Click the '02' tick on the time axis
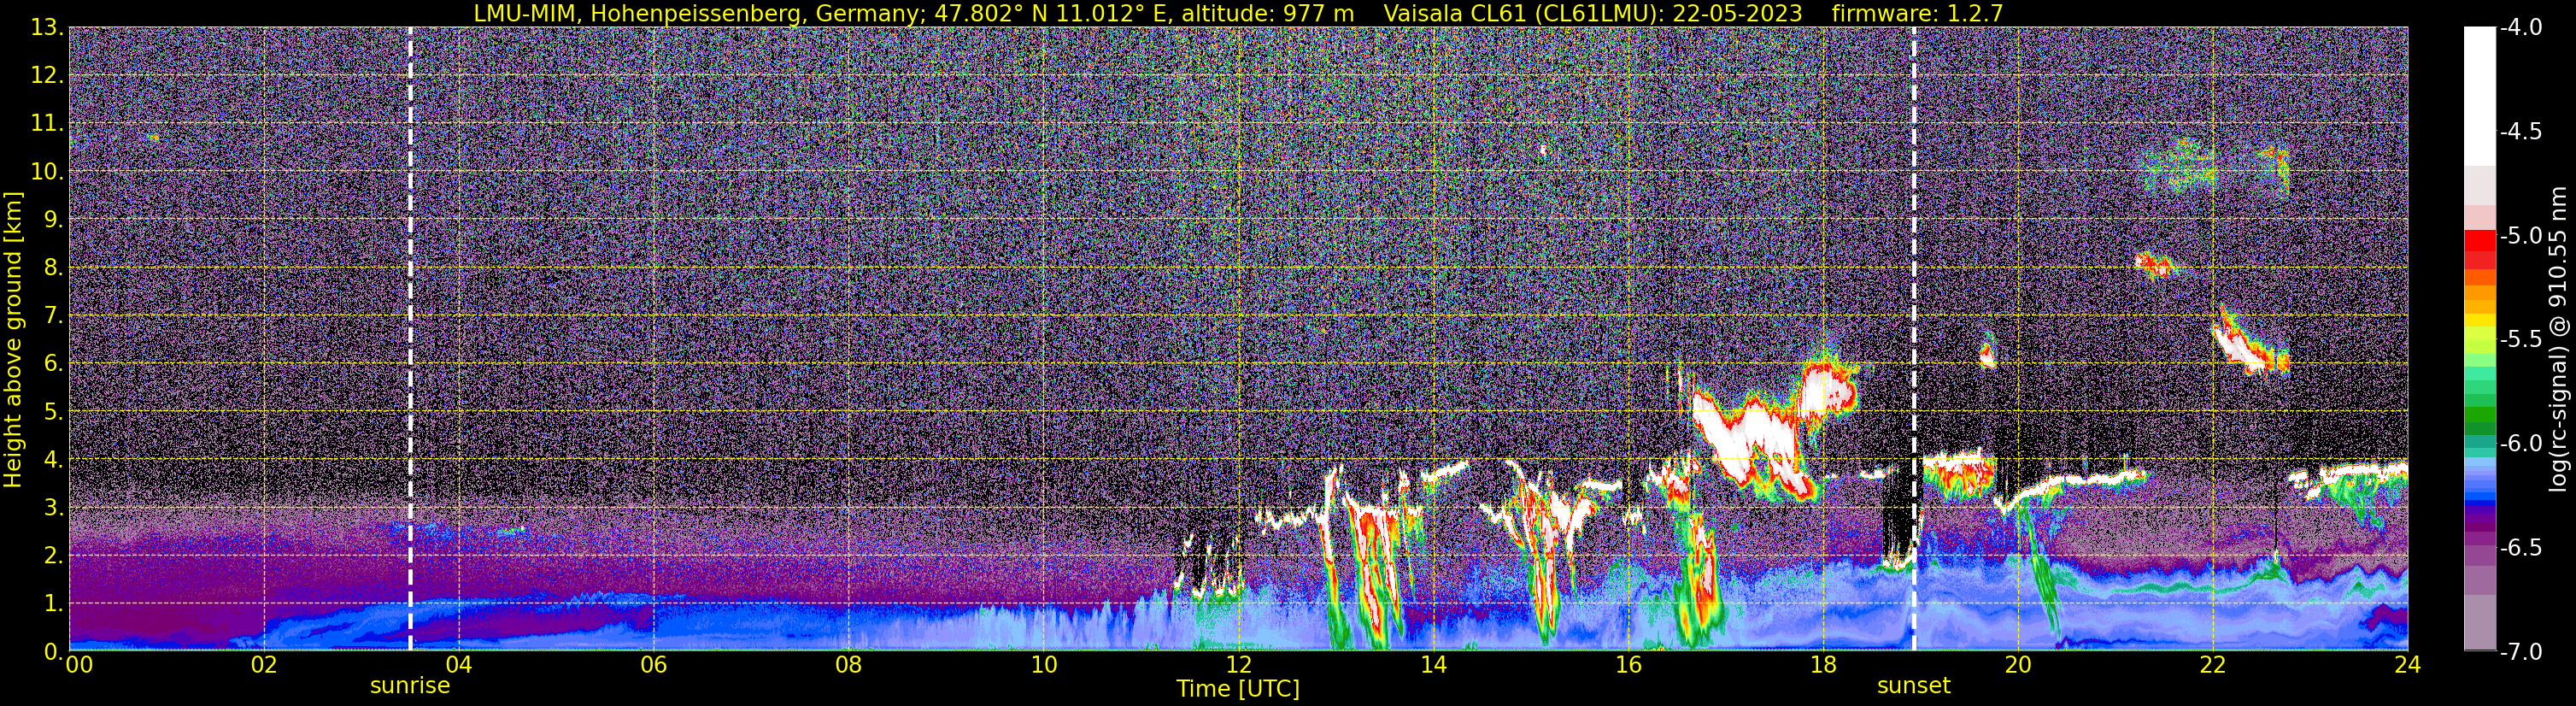 pyautogui.click(x=263, y=664)
